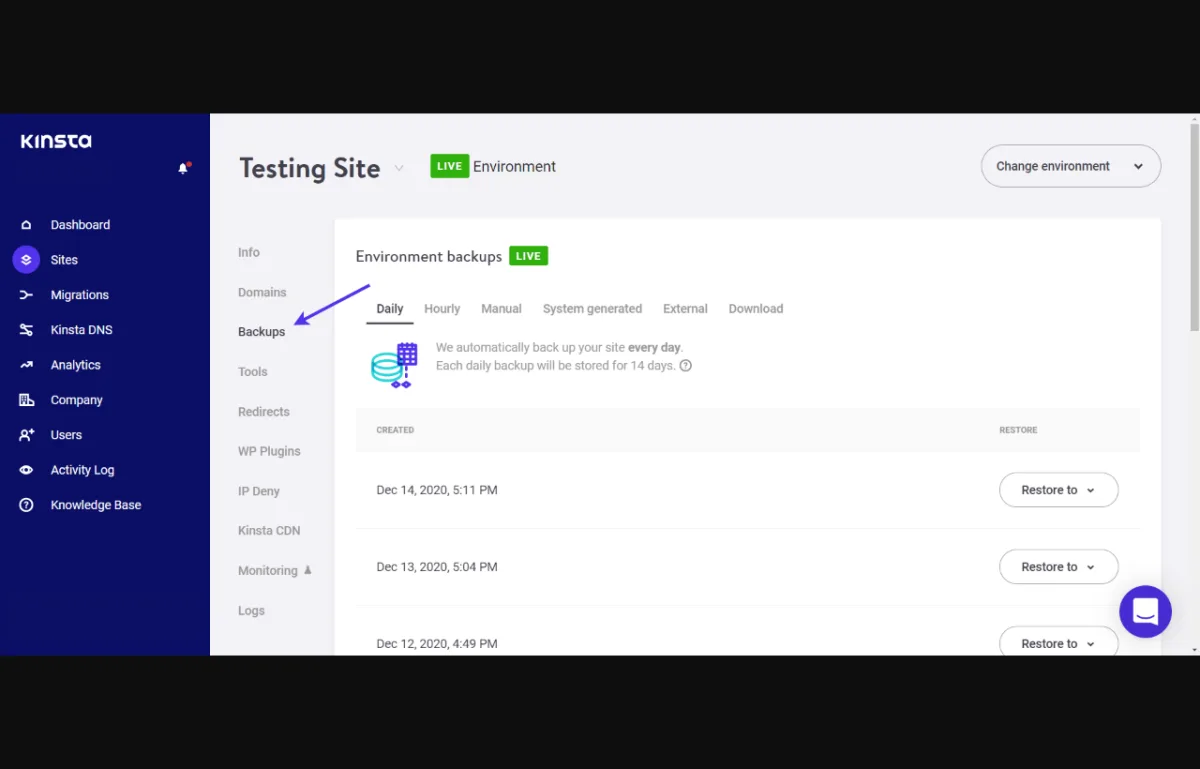
Task: Open the notifications bell icon
Action: (x=183, y=168)
